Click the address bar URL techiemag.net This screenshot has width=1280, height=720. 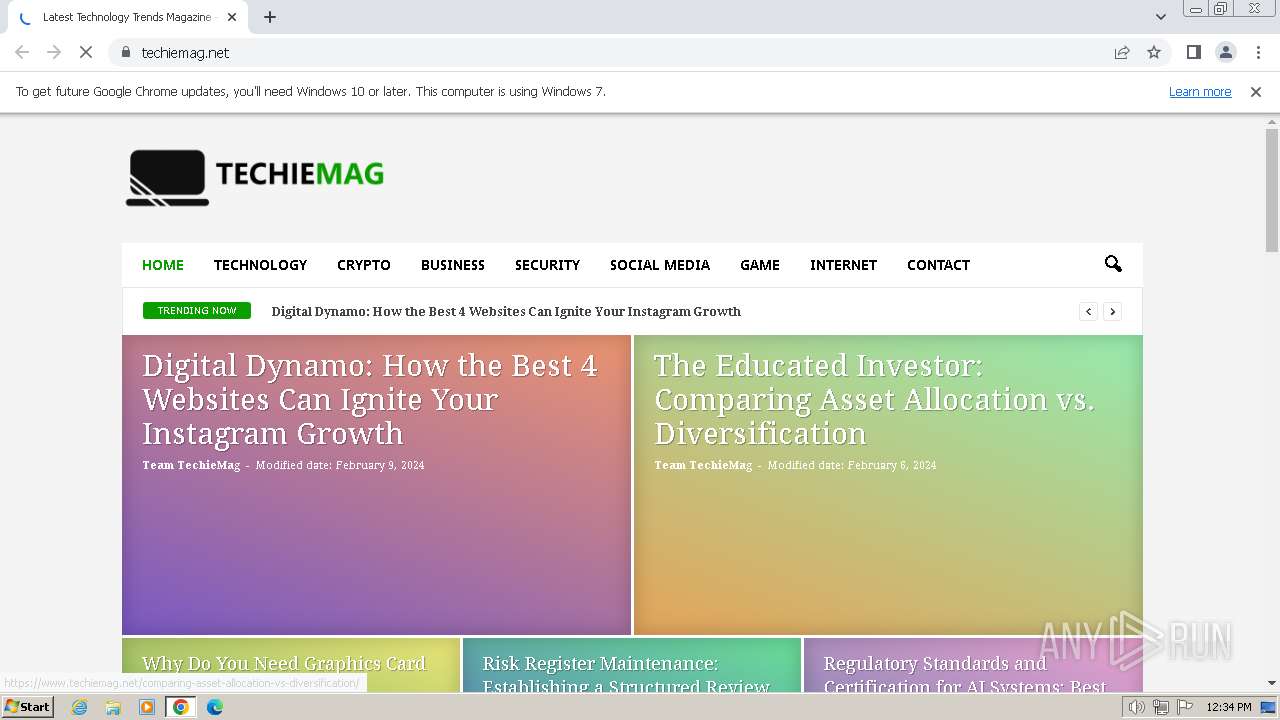coord(185,52)
